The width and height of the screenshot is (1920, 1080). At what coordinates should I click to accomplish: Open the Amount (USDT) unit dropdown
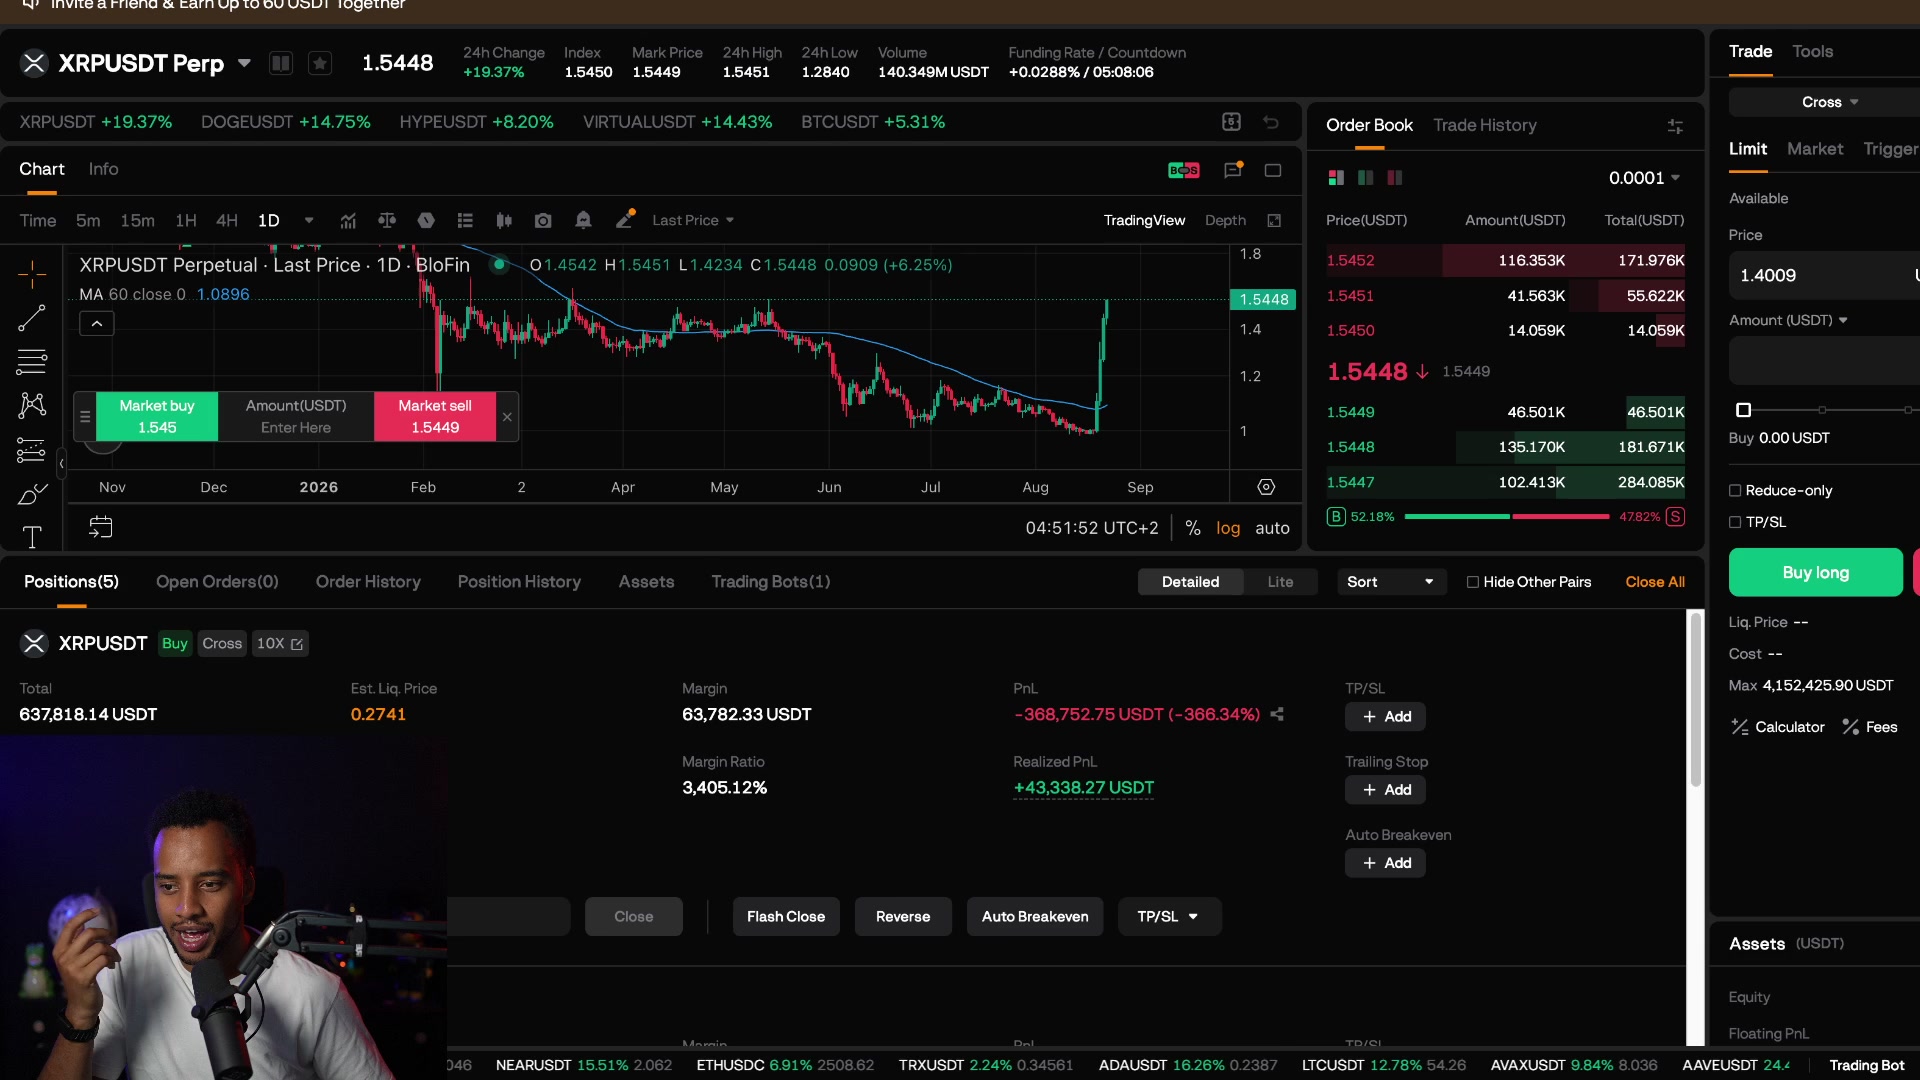click(1788, 320)
